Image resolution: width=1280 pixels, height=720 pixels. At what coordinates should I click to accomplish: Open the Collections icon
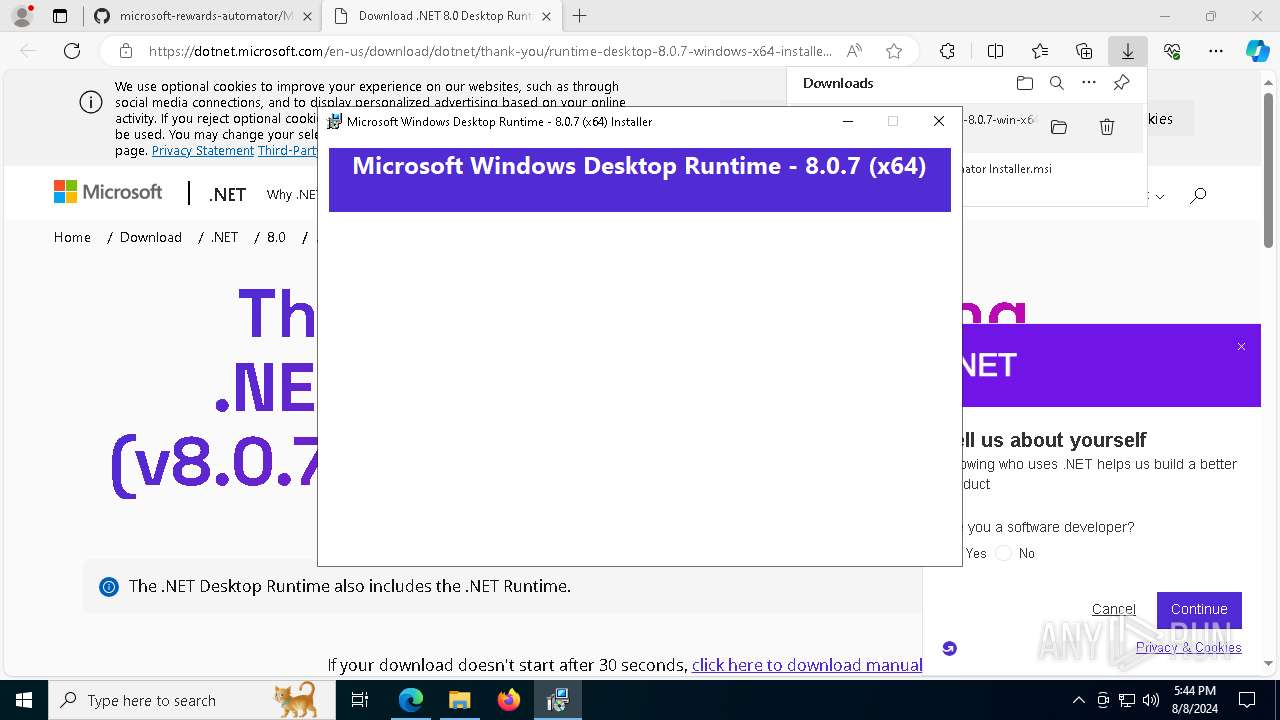coord(1084,51)
